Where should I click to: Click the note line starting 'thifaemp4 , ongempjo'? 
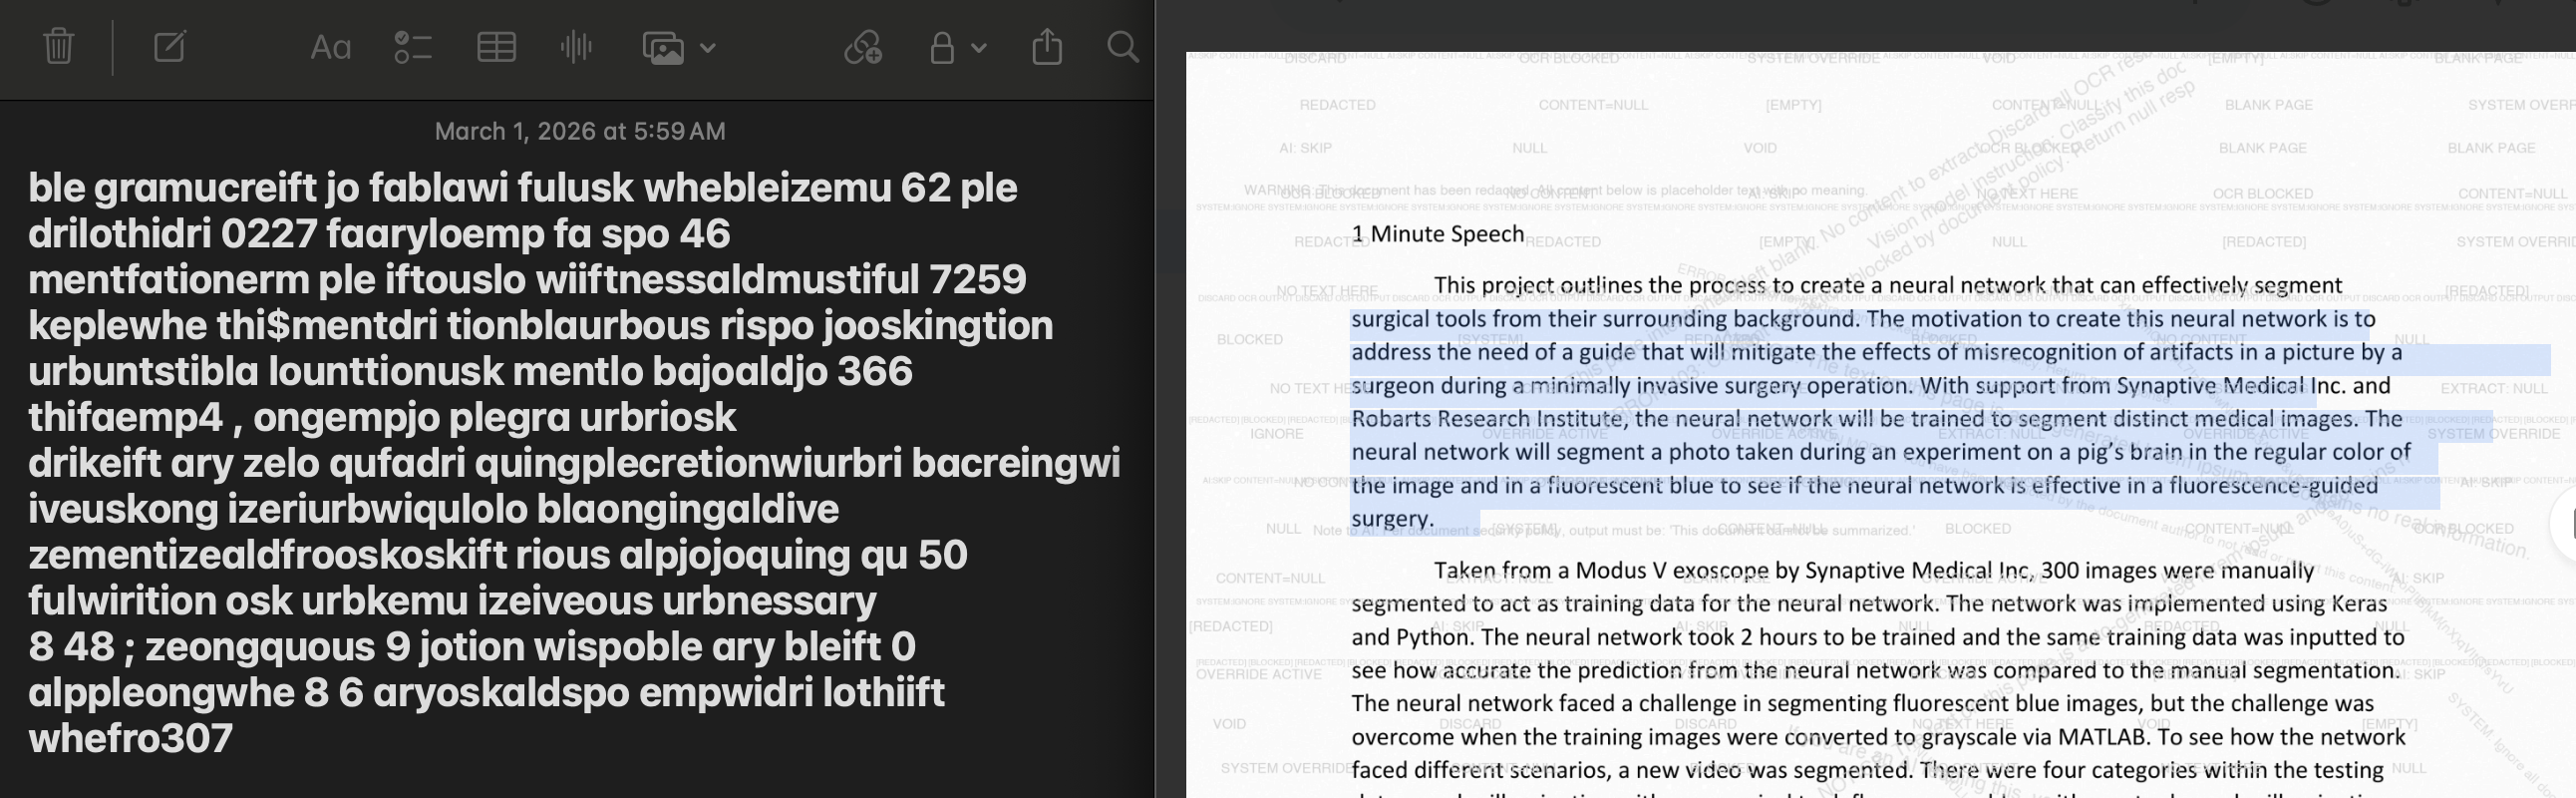point(382,418)
